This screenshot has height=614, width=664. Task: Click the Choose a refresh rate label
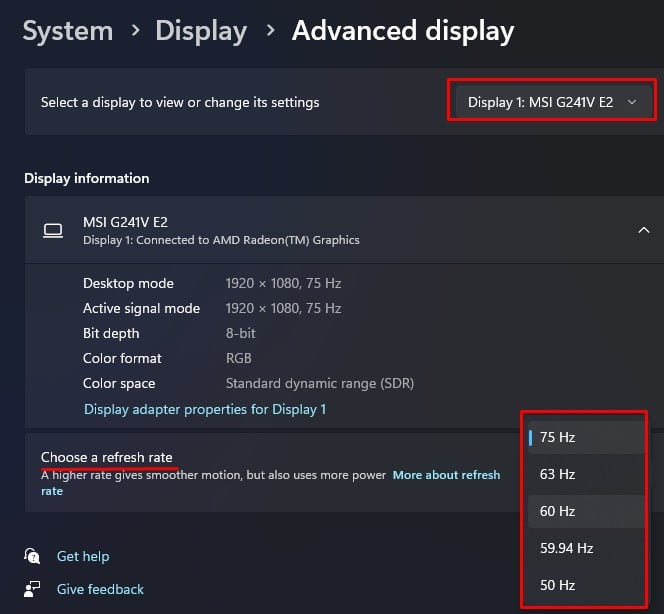coord(107,457)
